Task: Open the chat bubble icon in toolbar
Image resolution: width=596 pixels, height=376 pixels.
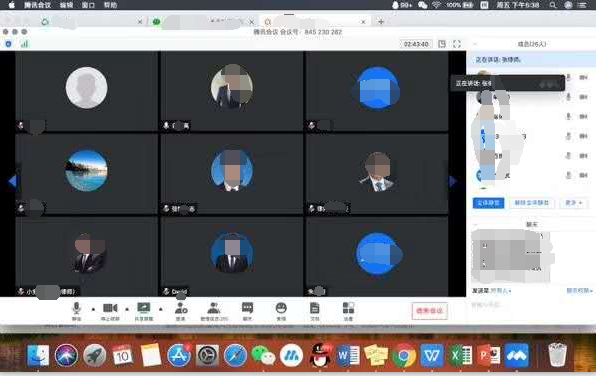Action: click(x=247, y=308)
